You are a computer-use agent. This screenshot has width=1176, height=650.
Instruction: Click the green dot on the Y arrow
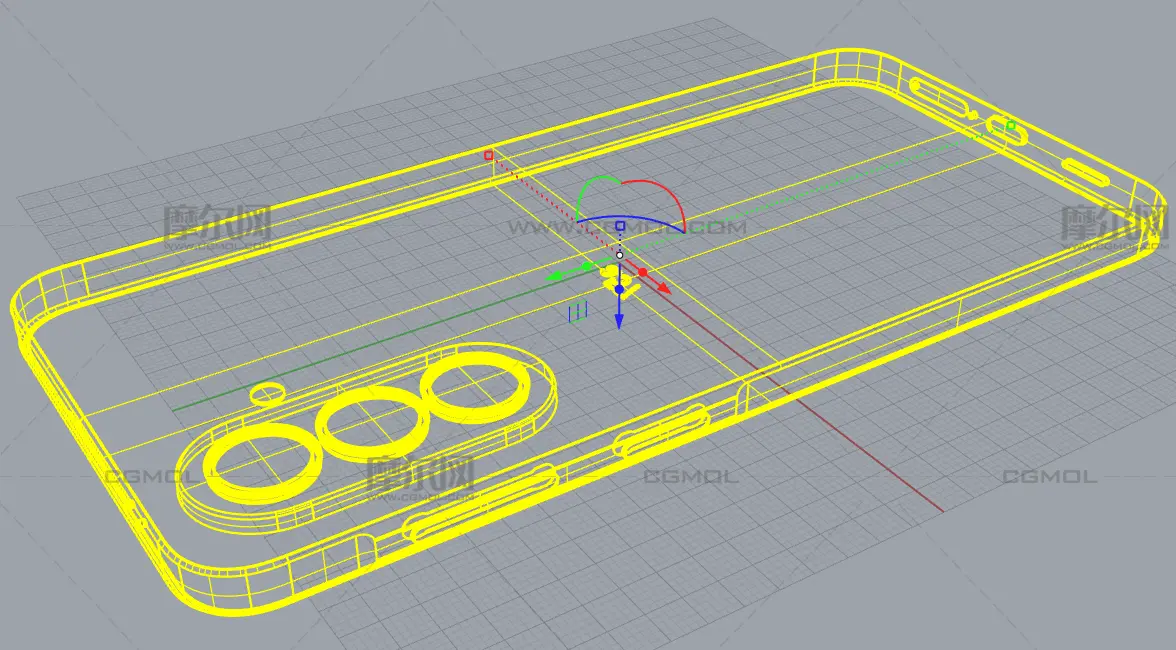click(588, 266)
